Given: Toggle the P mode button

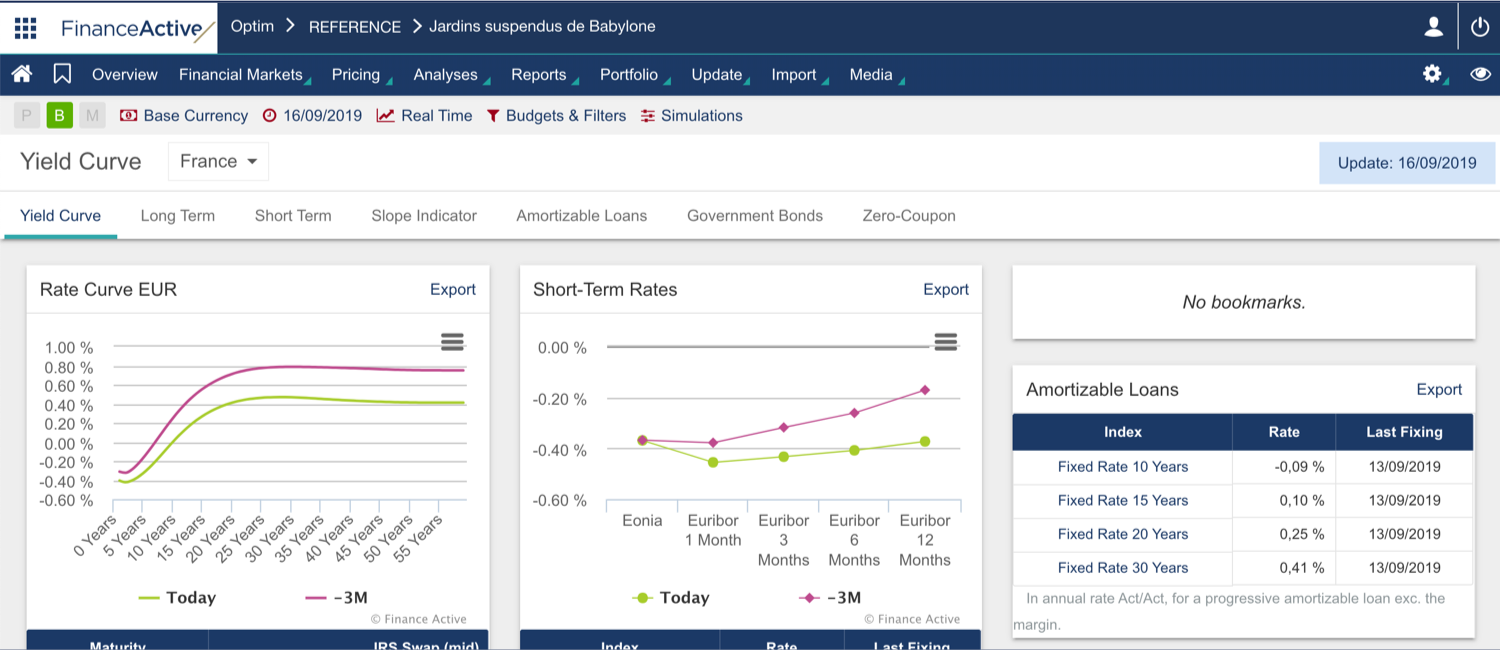Looking at the screenshot, I should (27, 116).
